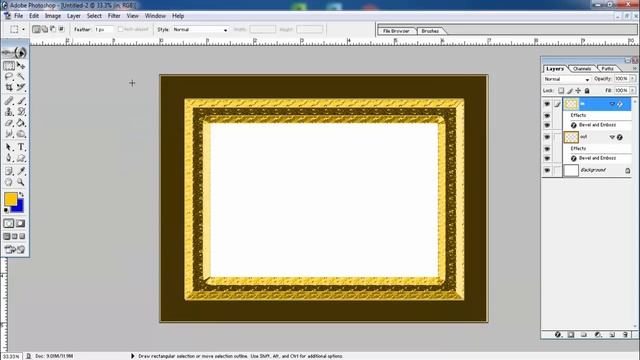Image resolution: width=640 pixels, height=360 pixels.
Task: Collapse effects list of the selected top layer
Action: pyautogui.click(x=612, y=104)
